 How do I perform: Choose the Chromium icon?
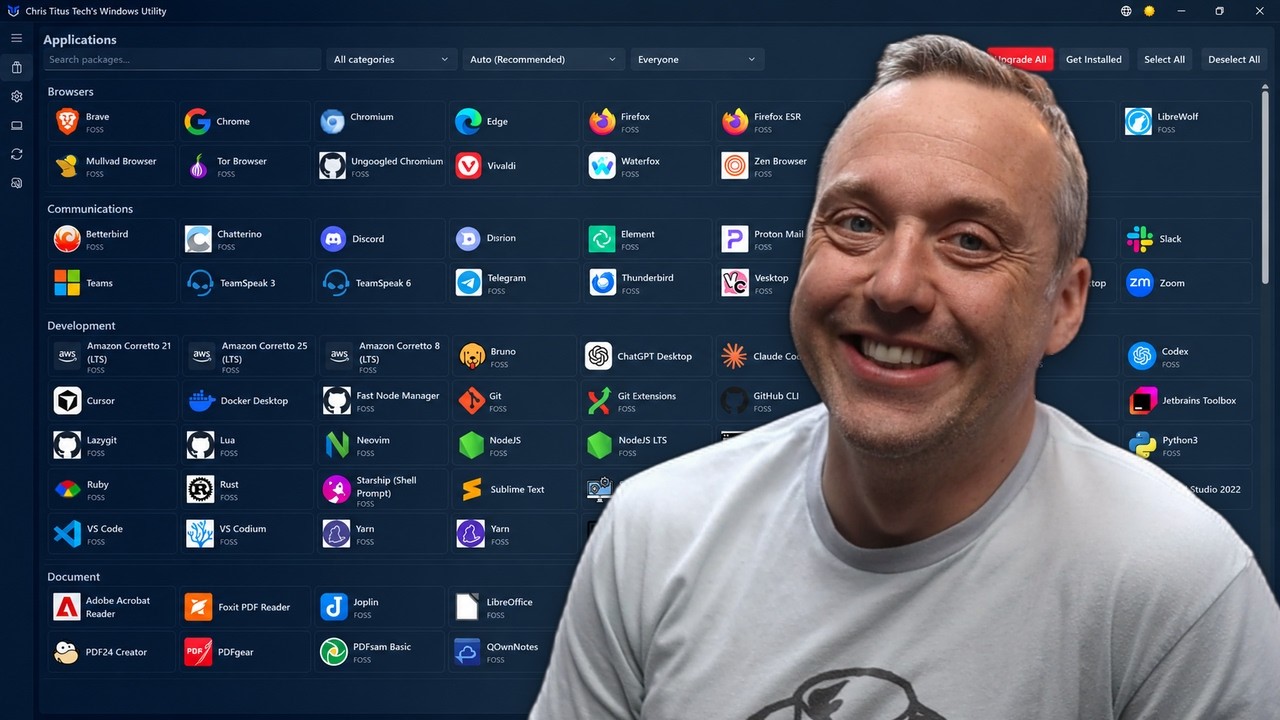(x=332, y=122)
